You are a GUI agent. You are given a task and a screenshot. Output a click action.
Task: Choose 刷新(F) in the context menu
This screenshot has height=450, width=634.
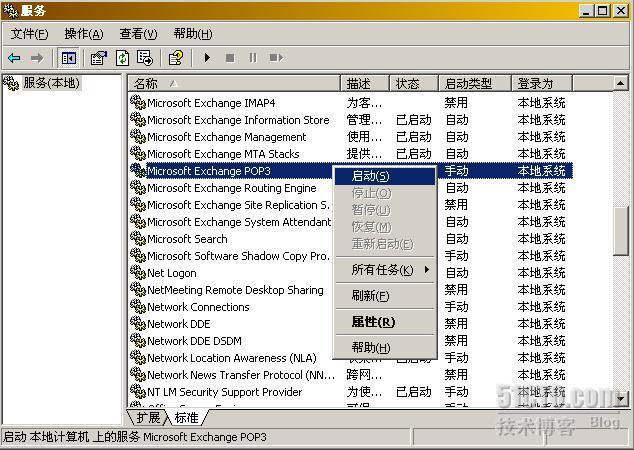(x=385, y=296)
